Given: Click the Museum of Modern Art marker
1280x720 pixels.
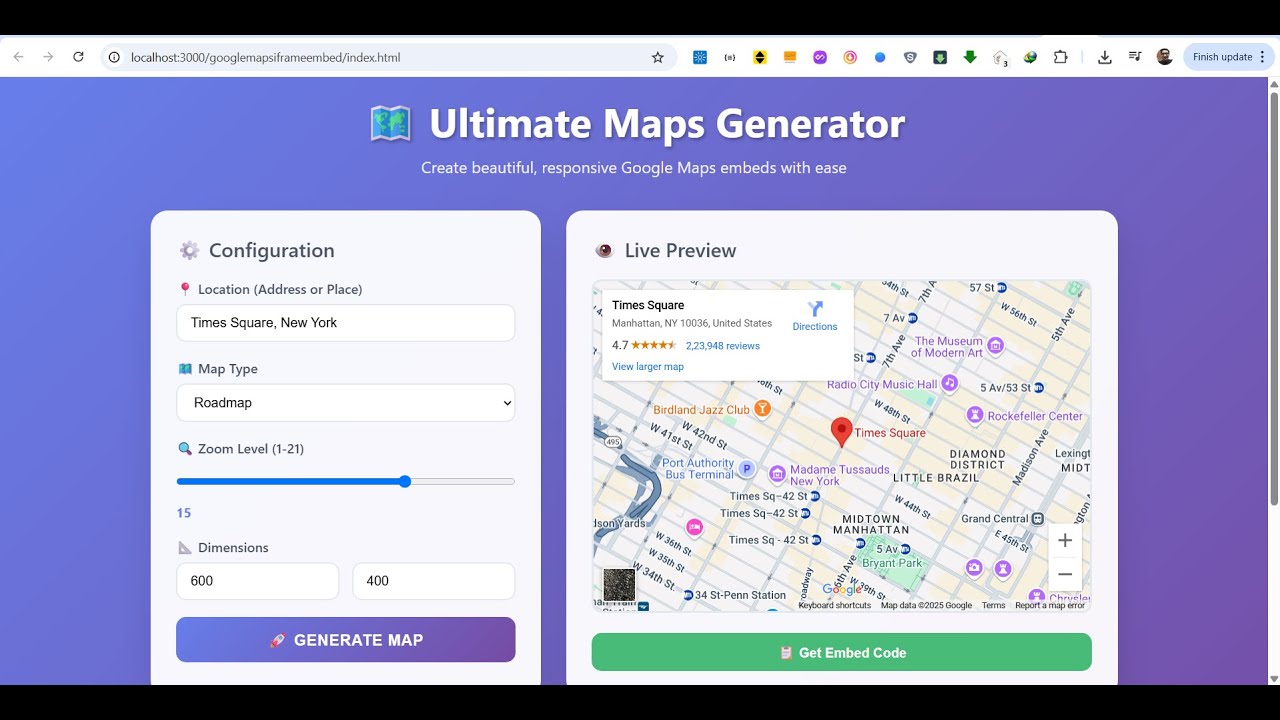Looking at the screenshot, I should [995, 346].
